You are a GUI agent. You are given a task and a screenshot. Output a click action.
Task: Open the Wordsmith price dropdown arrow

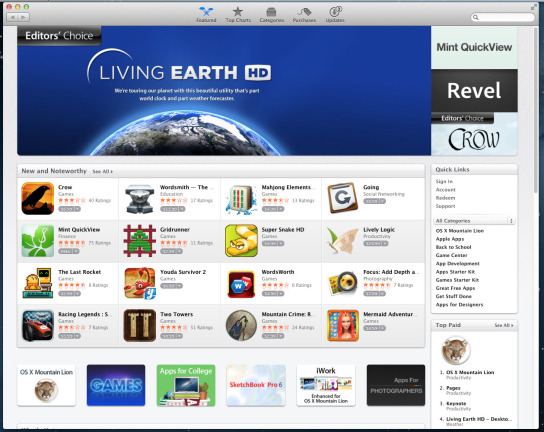(182, 209)
